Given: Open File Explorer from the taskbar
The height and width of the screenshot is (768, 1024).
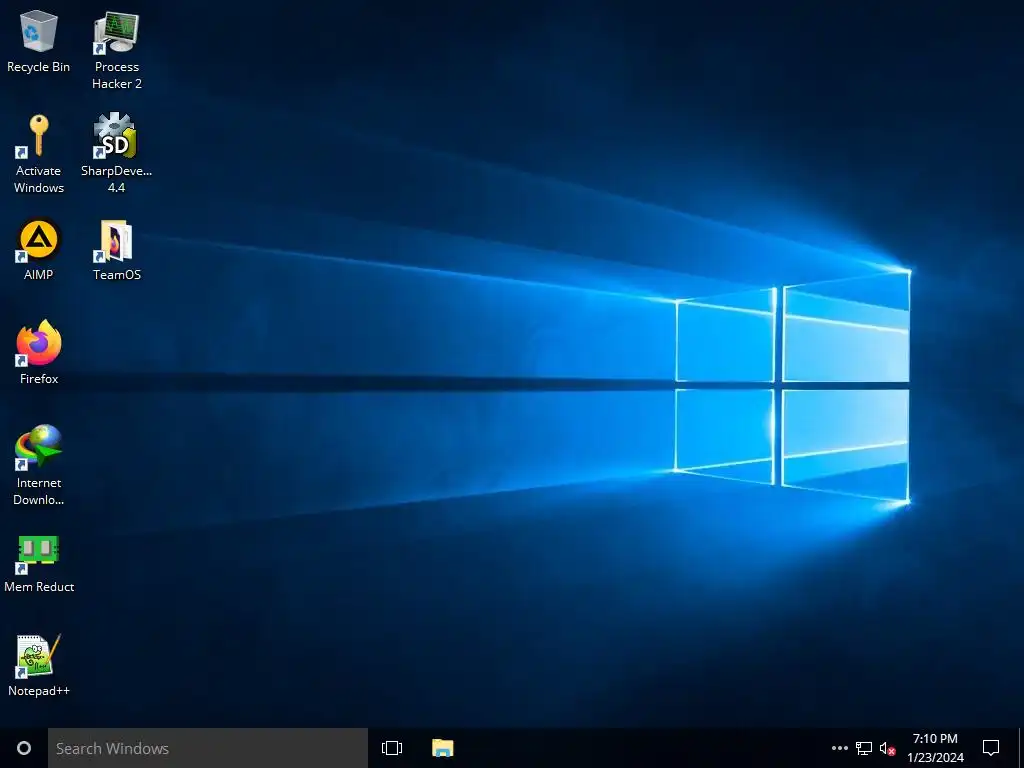Looking at the screenshot, I should click(x=443, y=748).
